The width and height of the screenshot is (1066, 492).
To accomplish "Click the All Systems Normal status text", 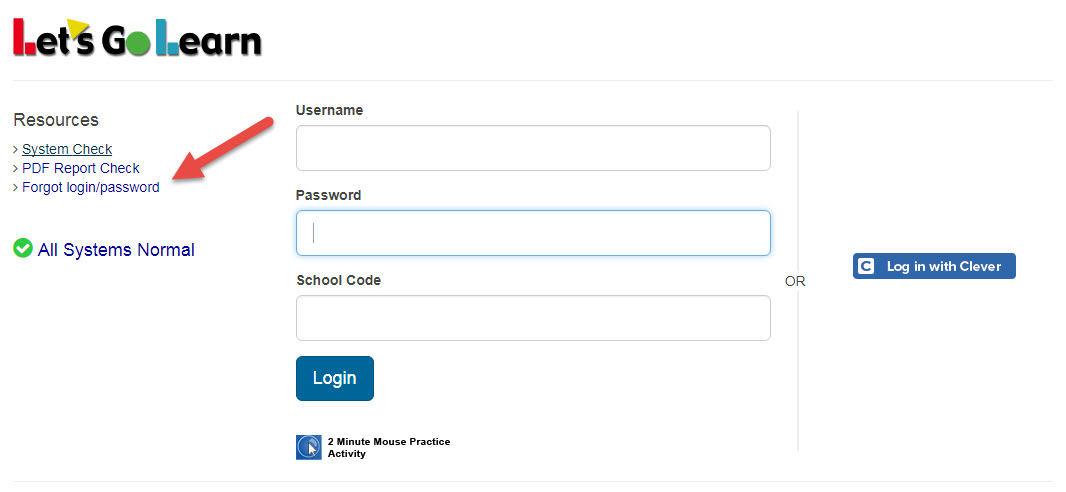I will (116, 250).
